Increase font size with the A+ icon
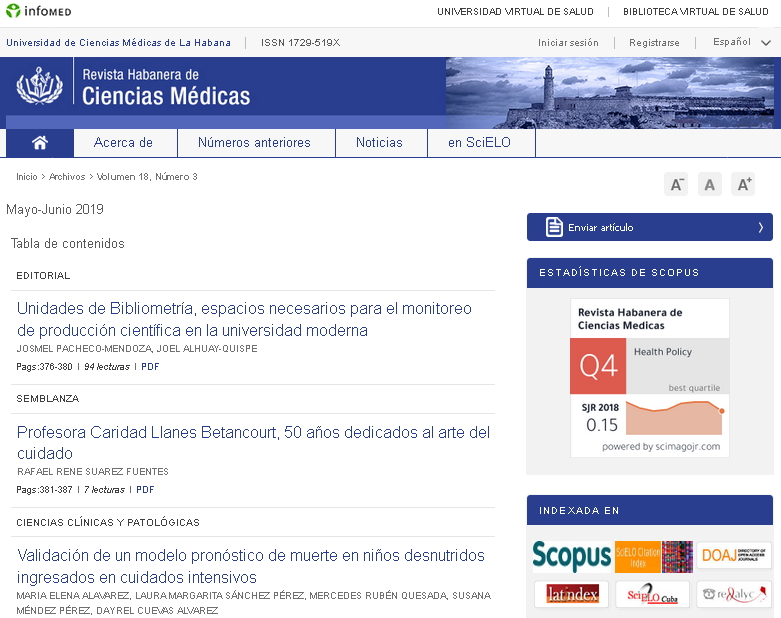This screenshot has height=618, width=781. point(744,185)
